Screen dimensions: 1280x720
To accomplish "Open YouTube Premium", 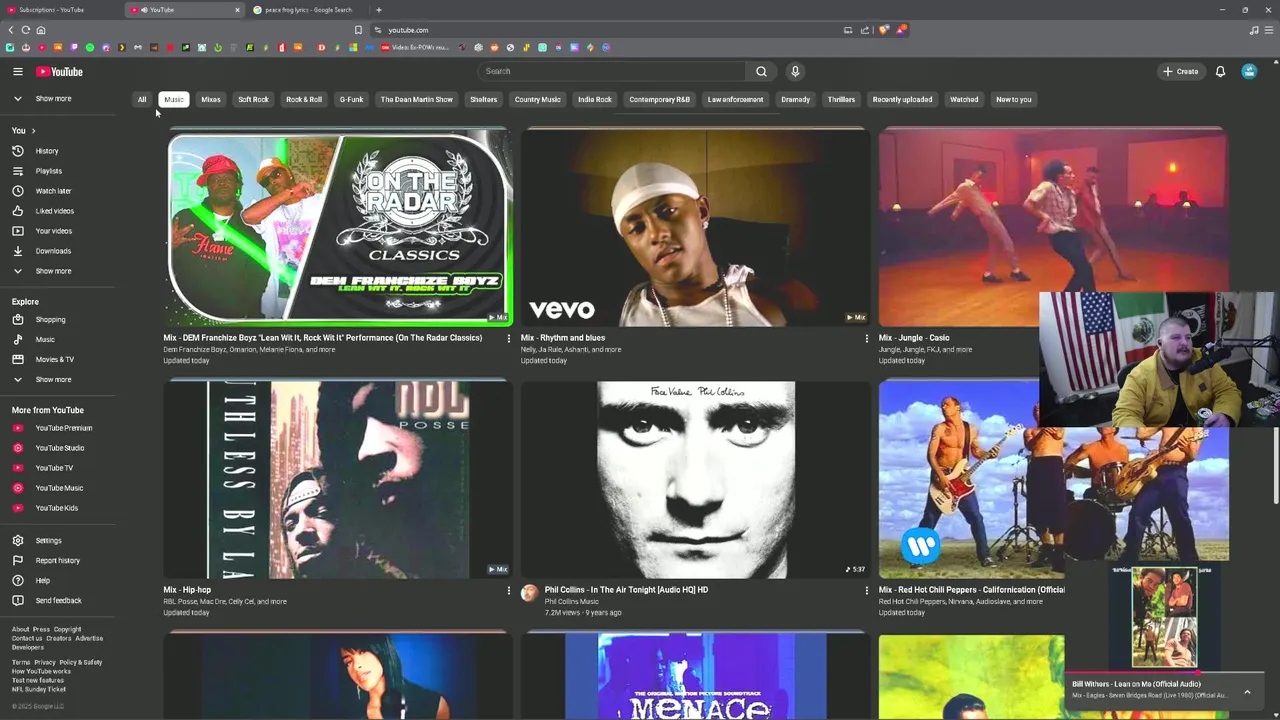I will pyautogui.click(x=63, y=428).
